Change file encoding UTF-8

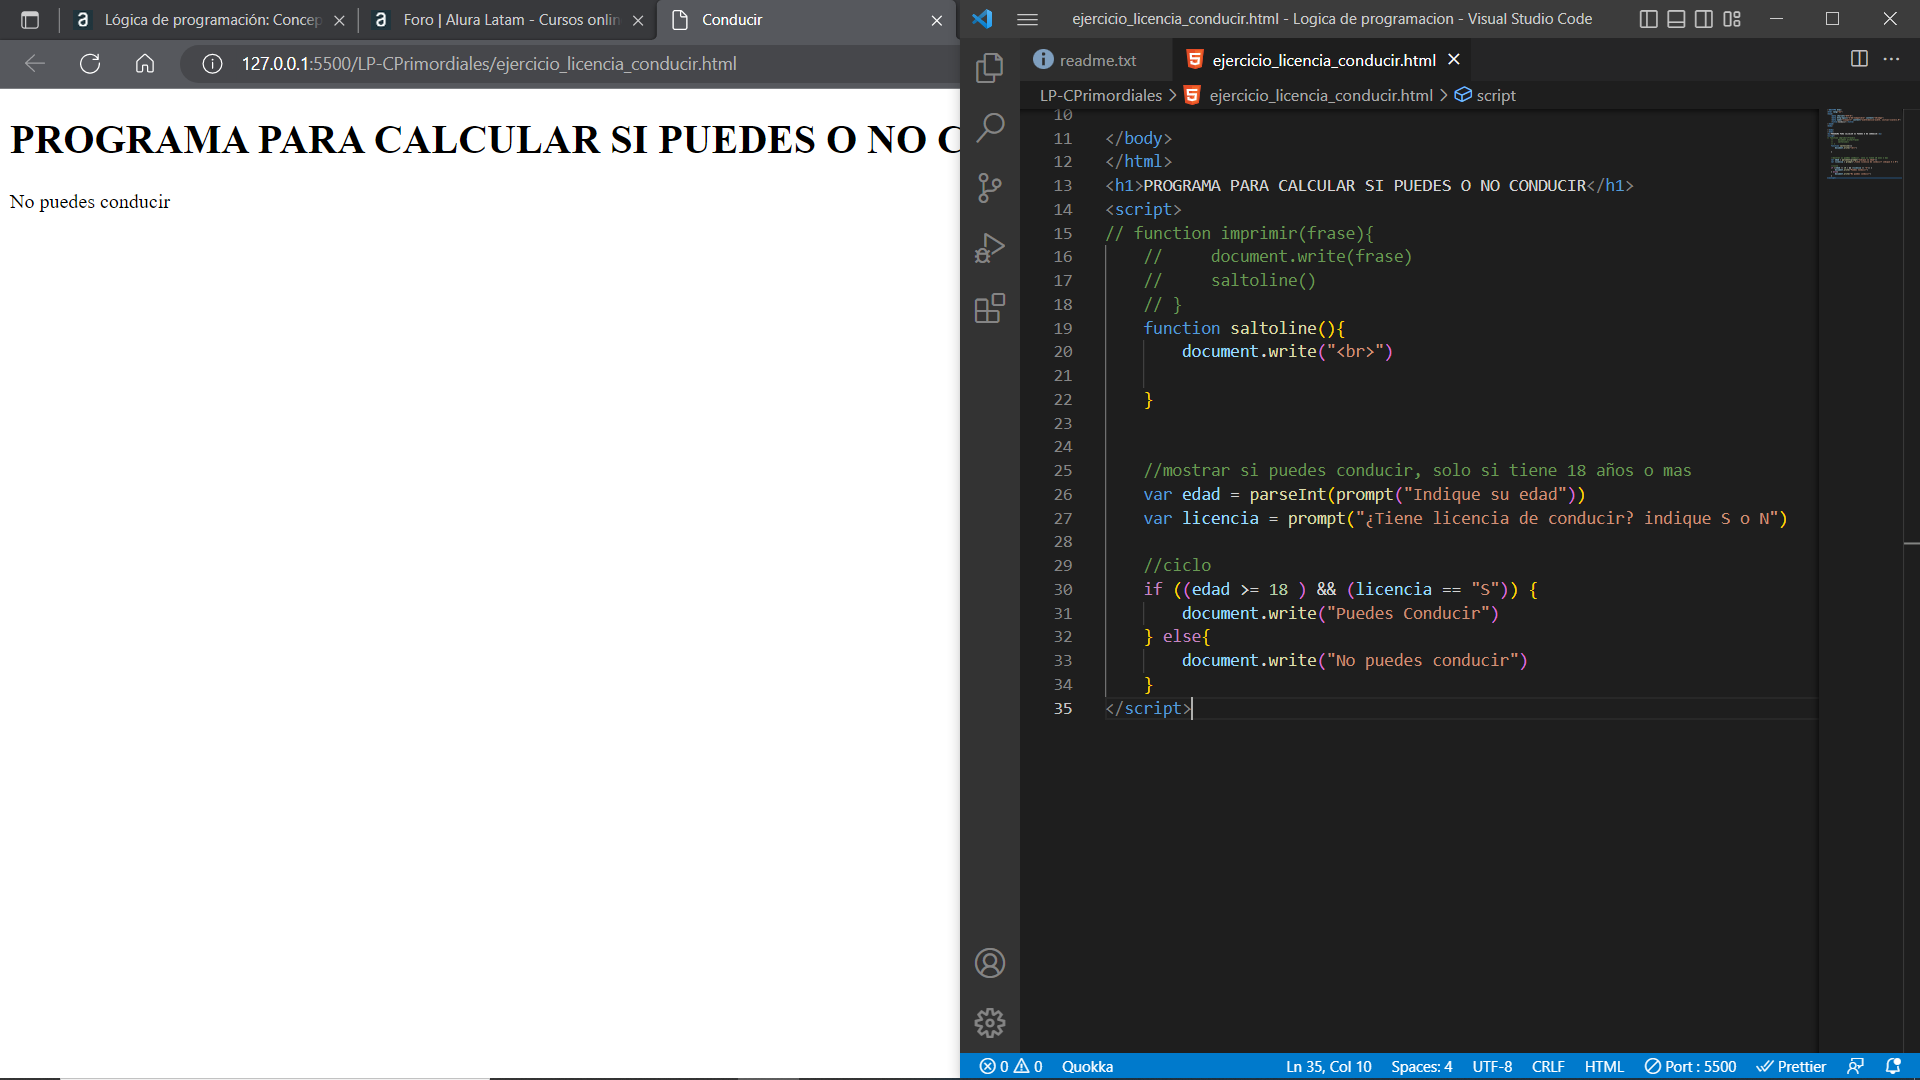click(x=1492, y=1067)
